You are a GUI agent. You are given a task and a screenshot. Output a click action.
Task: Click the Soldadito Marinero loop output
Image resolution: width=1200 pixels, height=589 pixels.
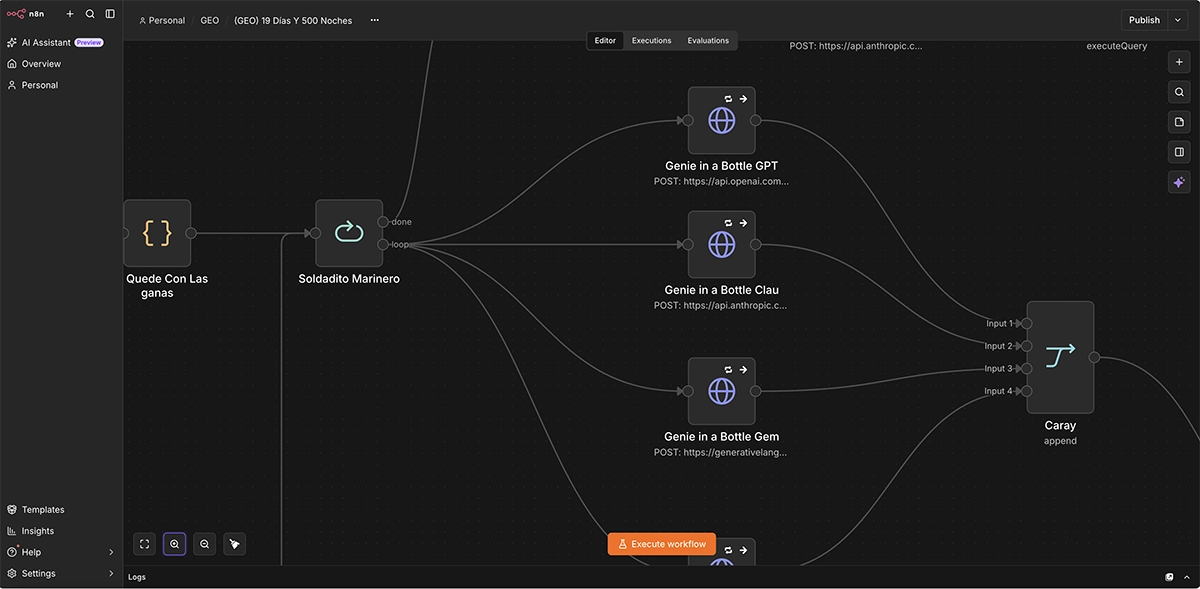coord(383,244)
